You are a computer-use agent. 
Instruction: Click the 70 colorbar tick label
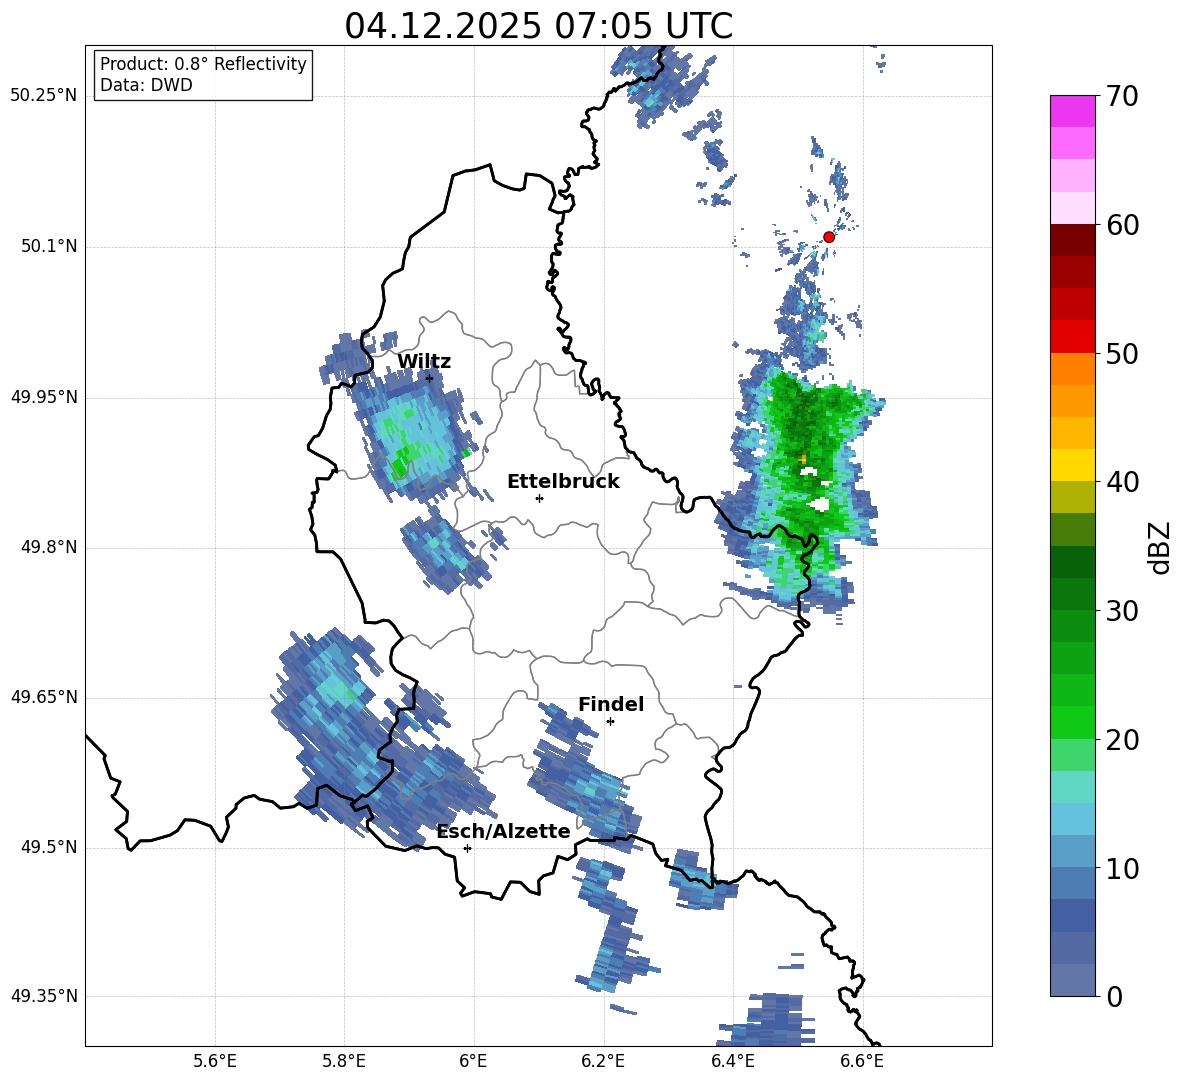tap(1122, 97)
